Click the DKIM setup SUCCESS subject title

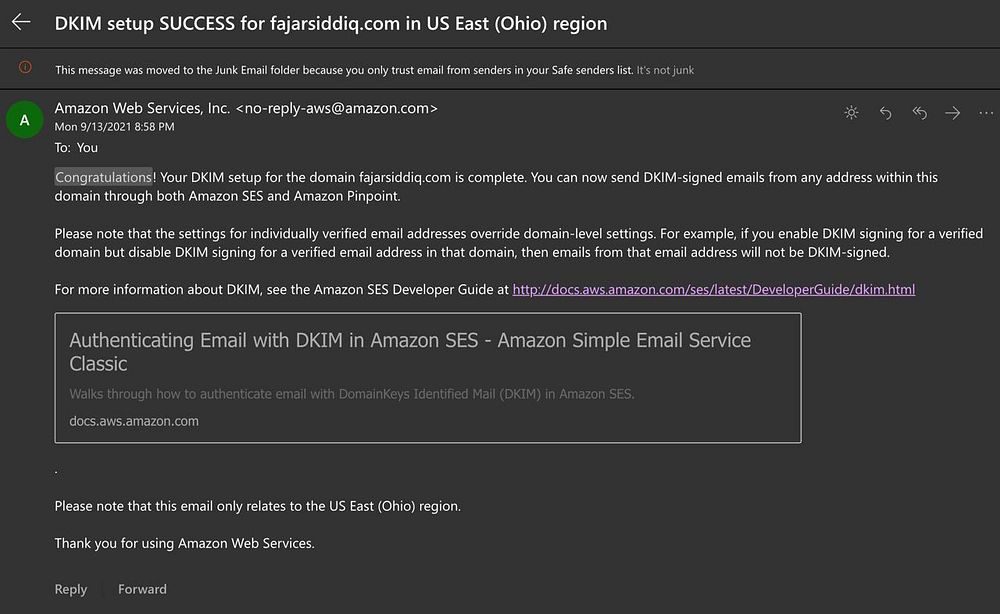[x=330, y=22]
